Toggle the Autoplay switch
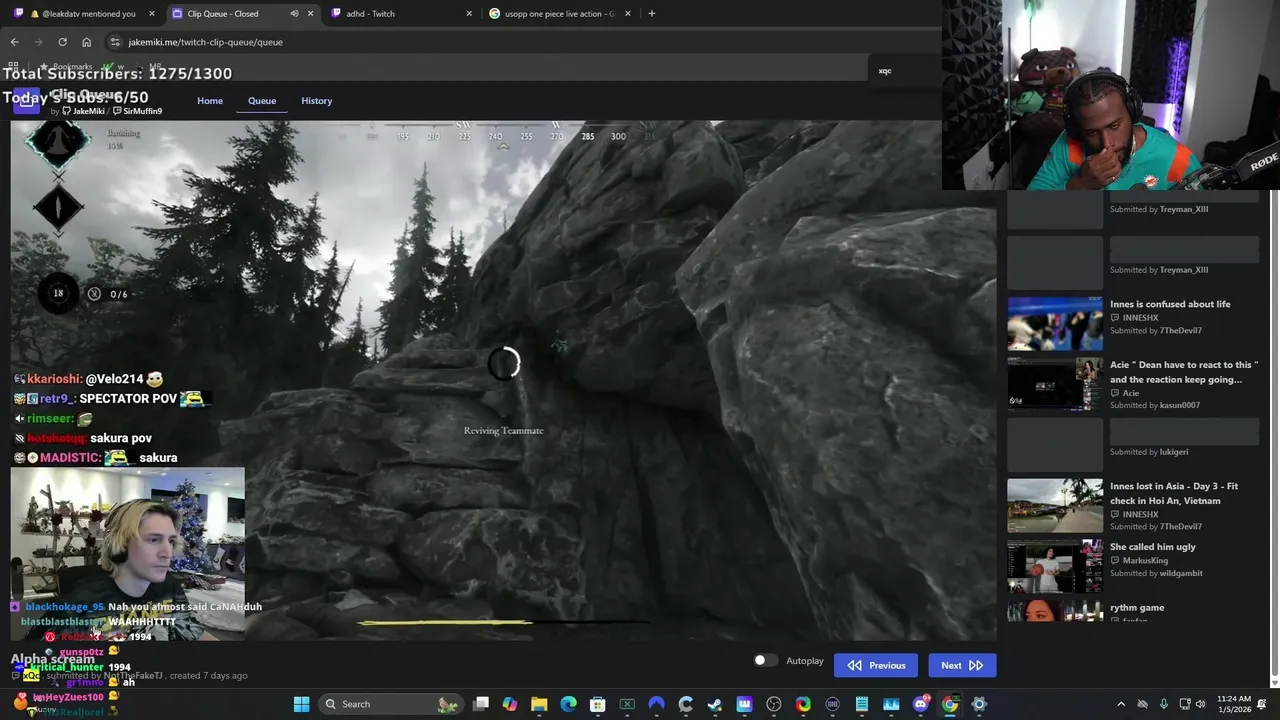The image size is (1280, 720). pyautogui.click(x=765, y=660)
